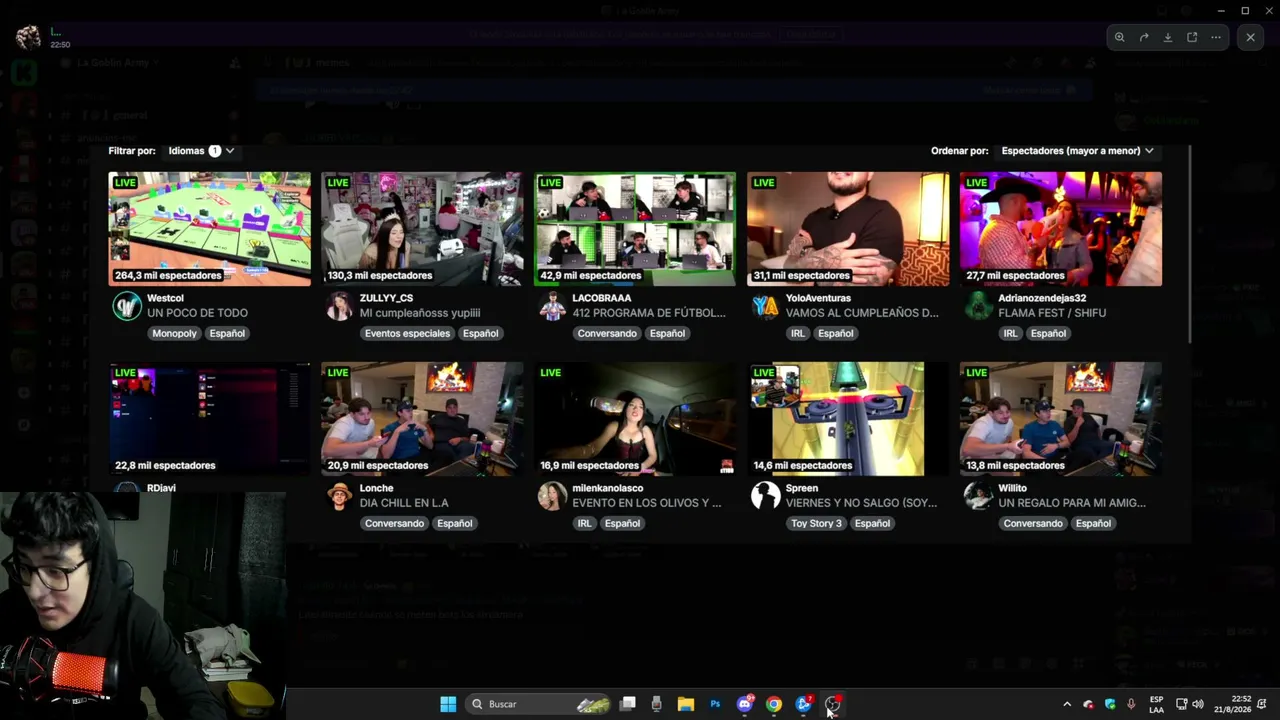1280x720 pixels.
Task: Expand the Idiomas filter dropdown
Action: click(x=201, y=151)
